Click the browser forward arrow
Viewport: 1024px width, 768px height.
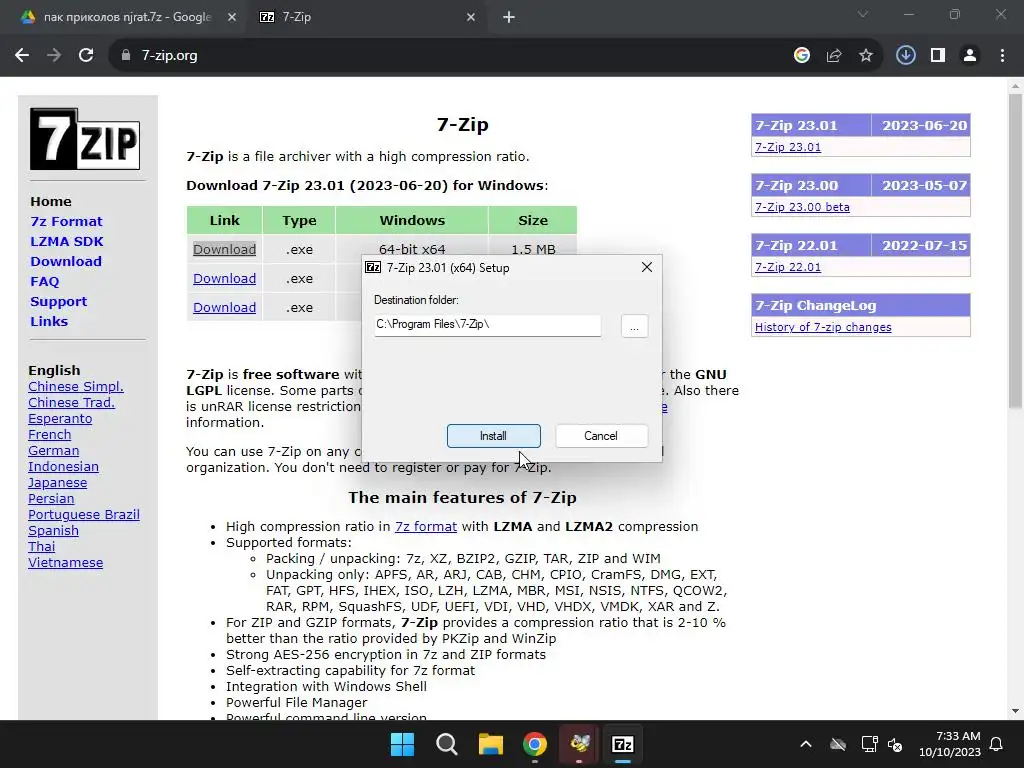coord(54,56)
